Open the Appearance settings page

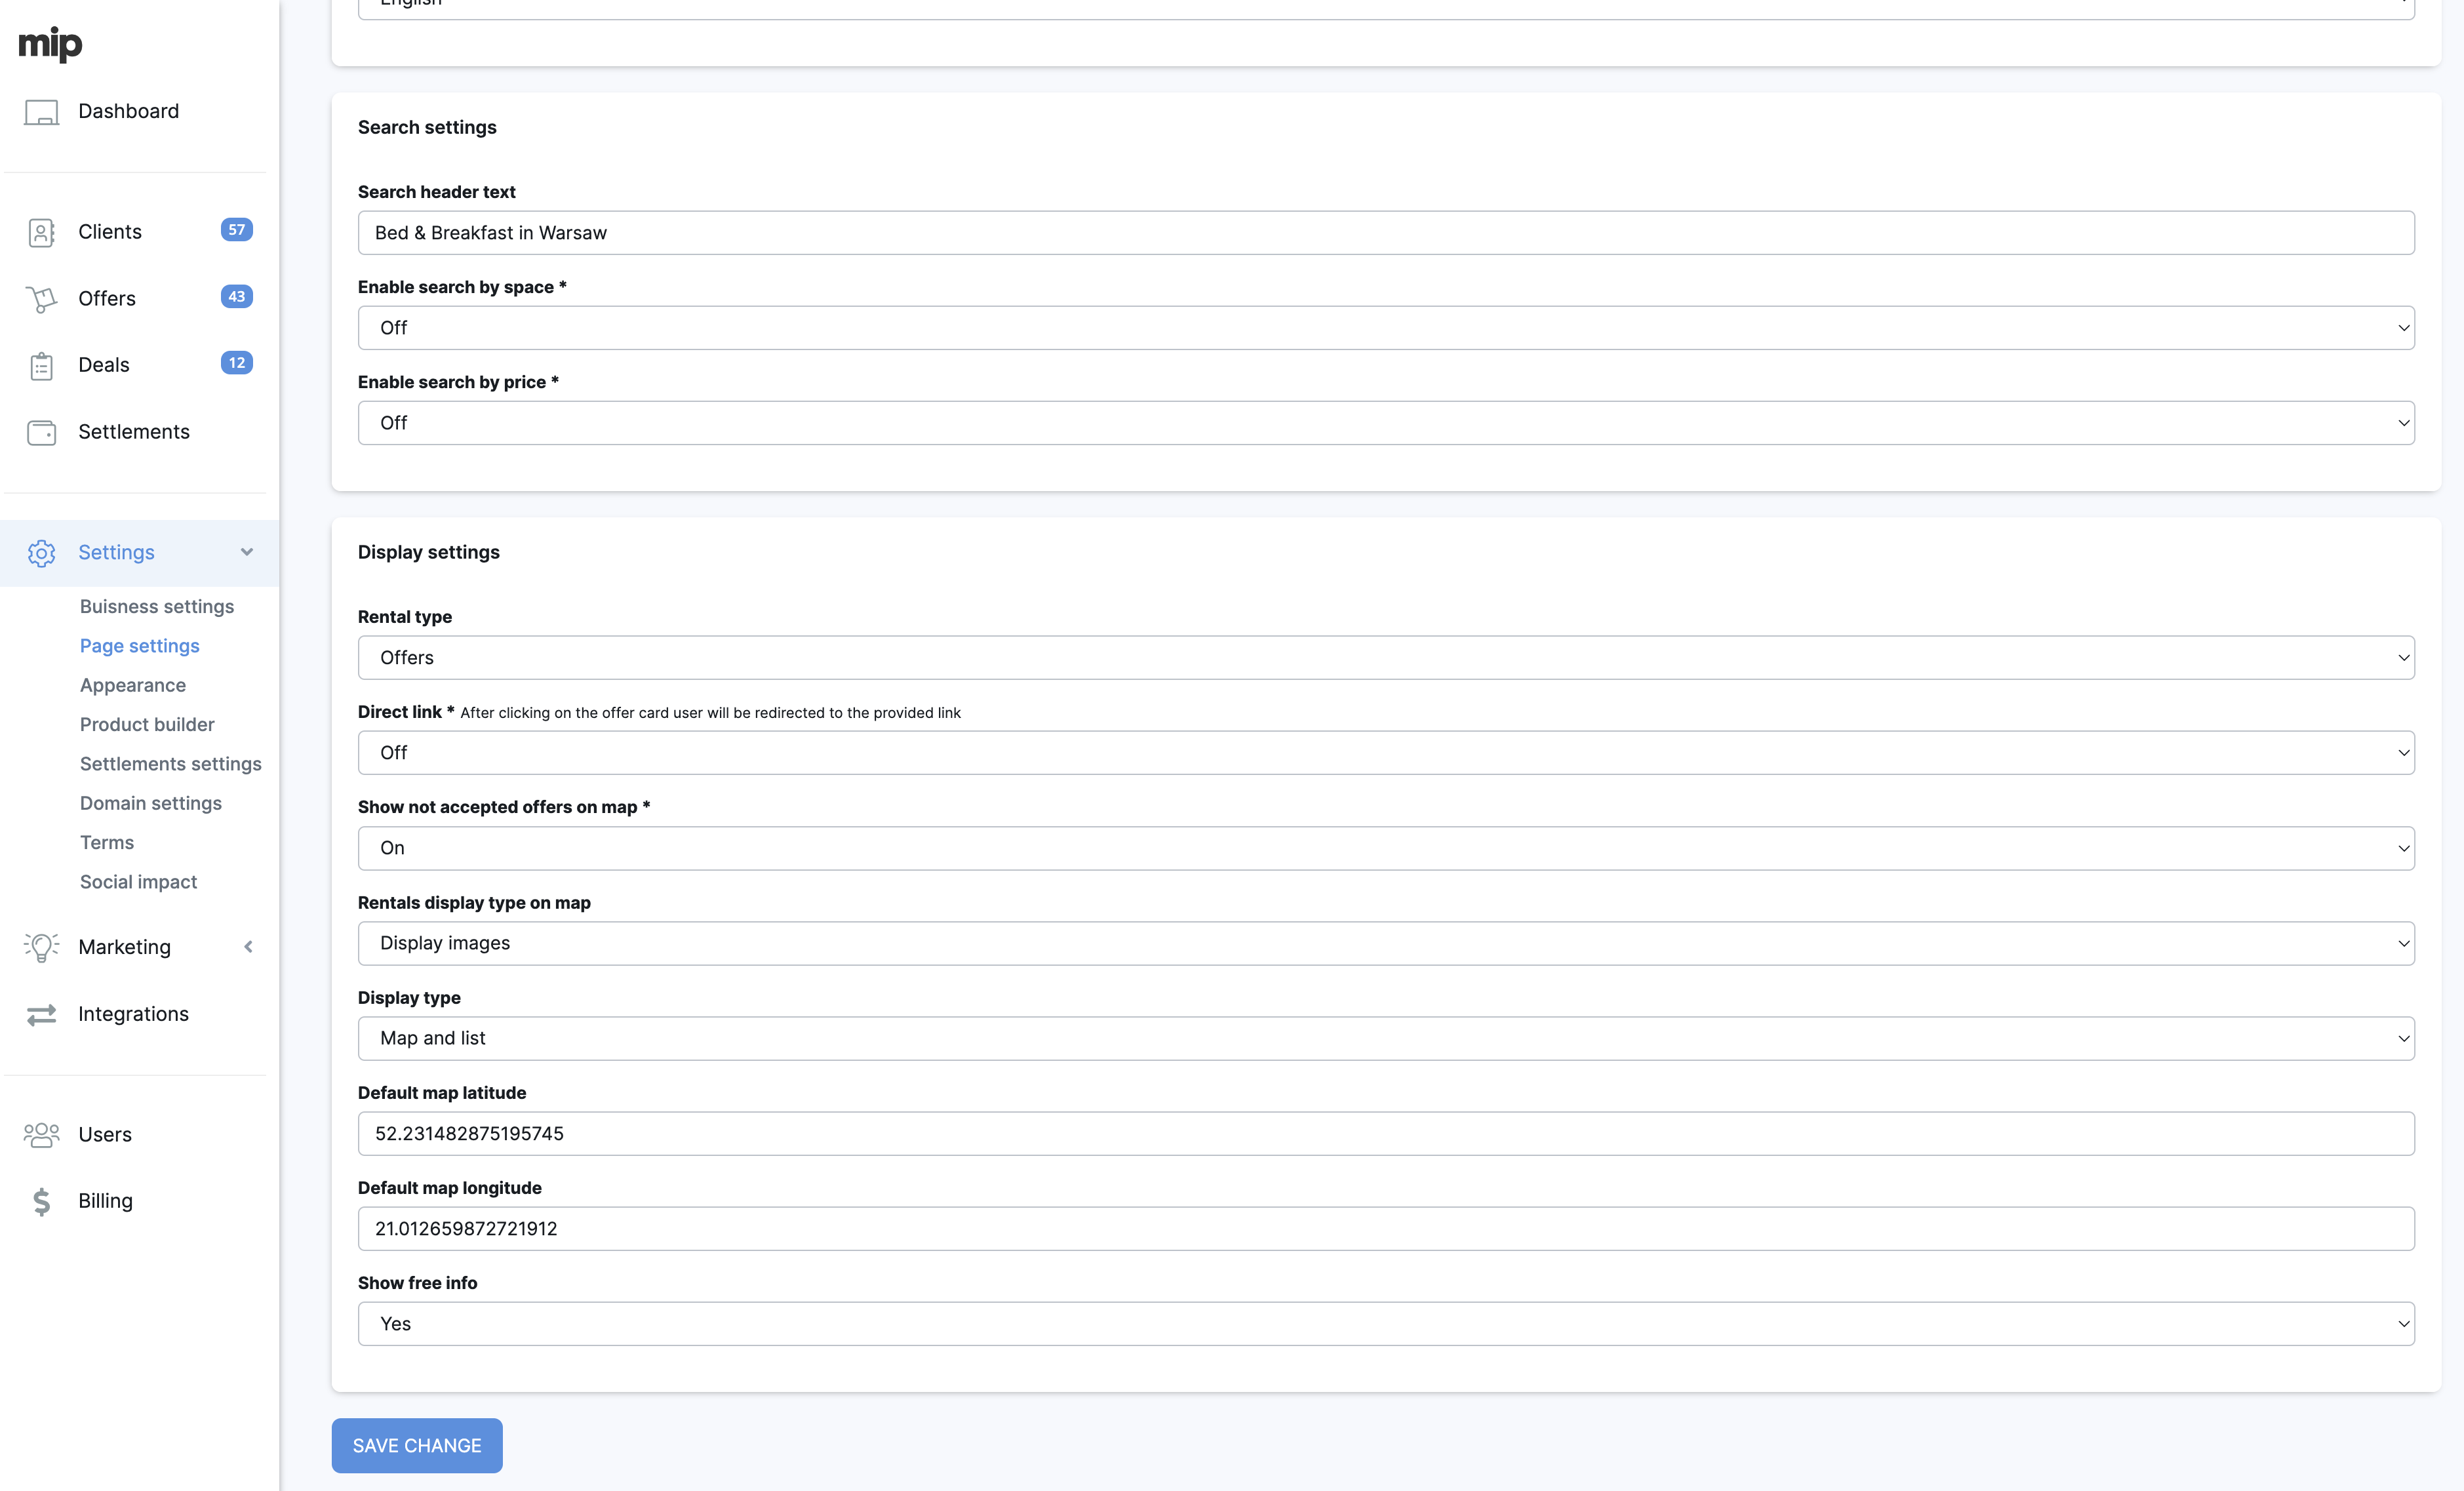pyautogui.click(x=133, y=685)
